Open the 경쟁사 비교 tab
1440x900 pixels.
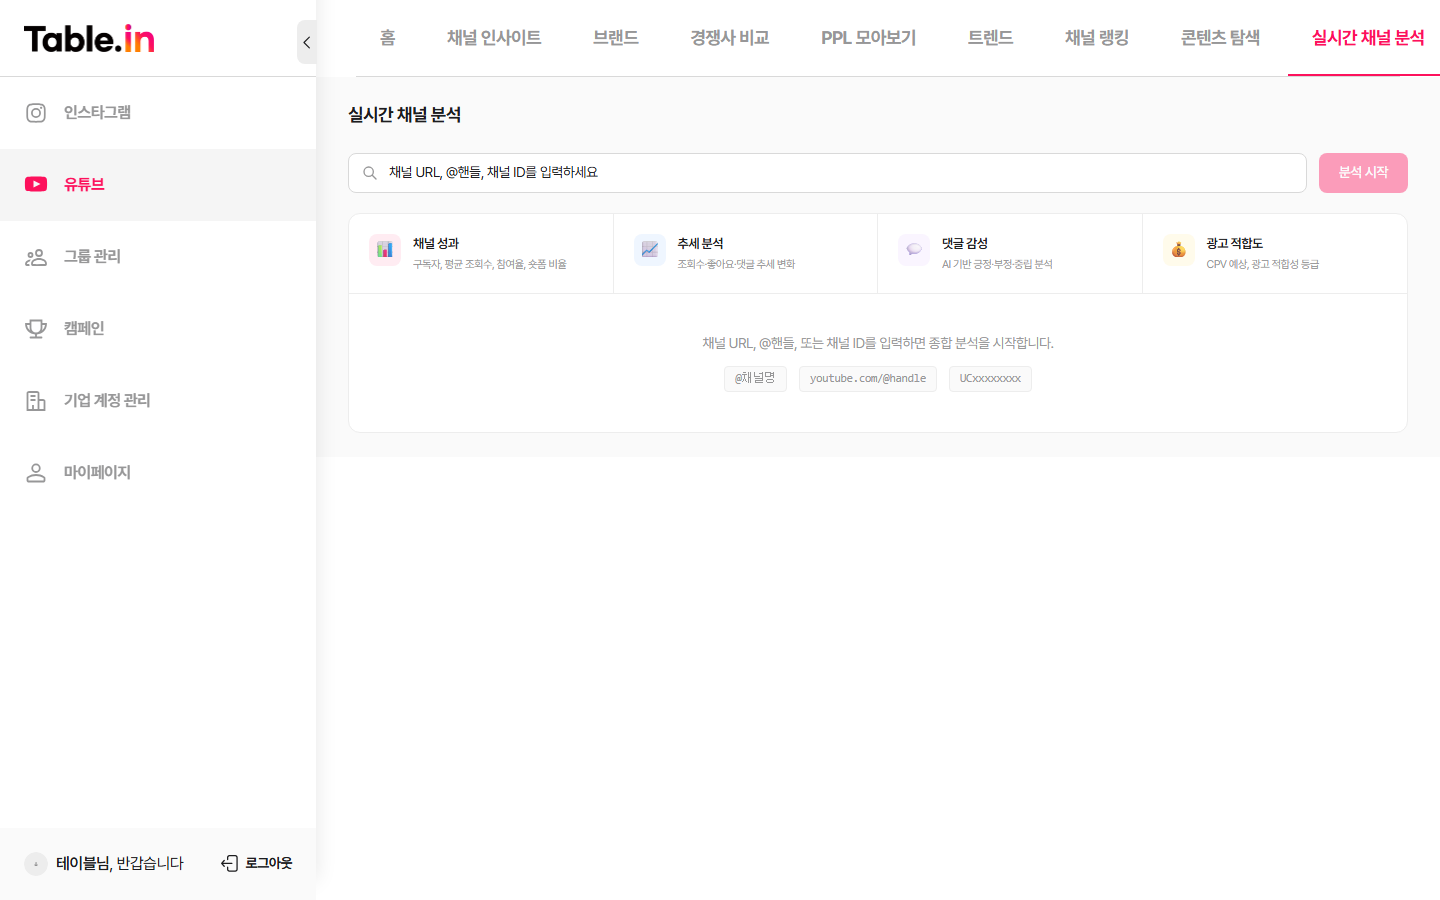tap(729, 38)
